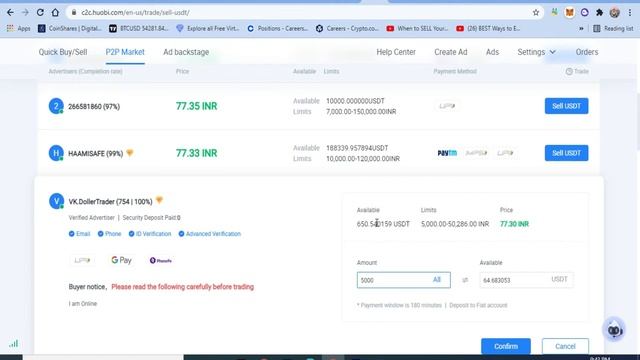Switch to the Quick Buy/Sell tab
The height and width of the screenshot is (360, 640).
pos(63,52)
